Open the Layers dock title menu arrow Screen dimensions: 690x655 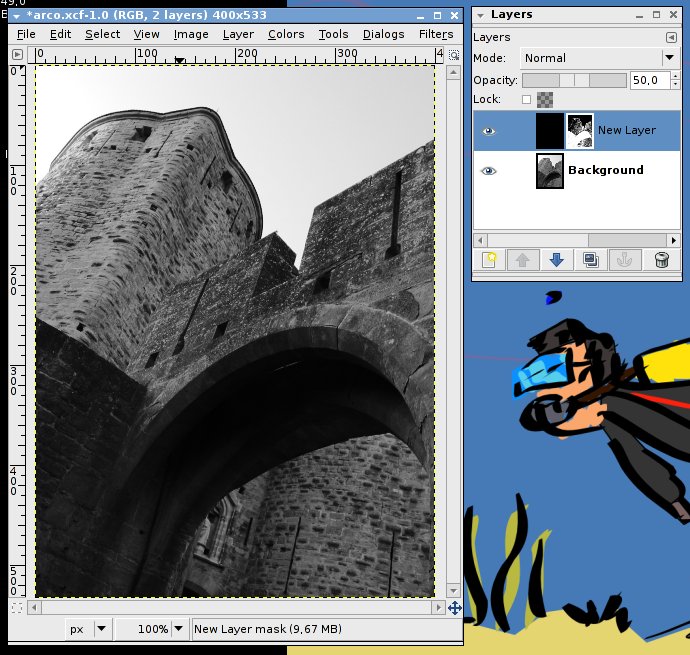pyautogui.click(x=481, y=15)
